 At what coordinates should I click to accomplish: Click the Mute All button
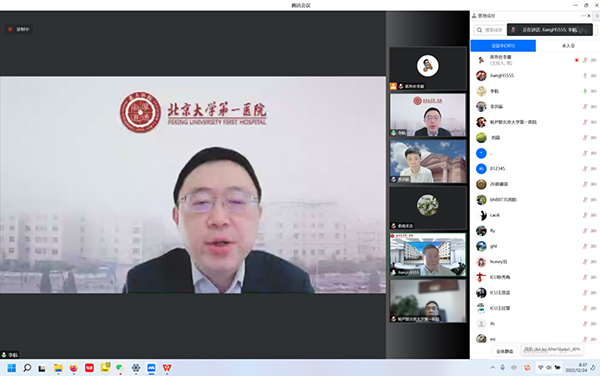pyautogui.click(x=504, y=351)
